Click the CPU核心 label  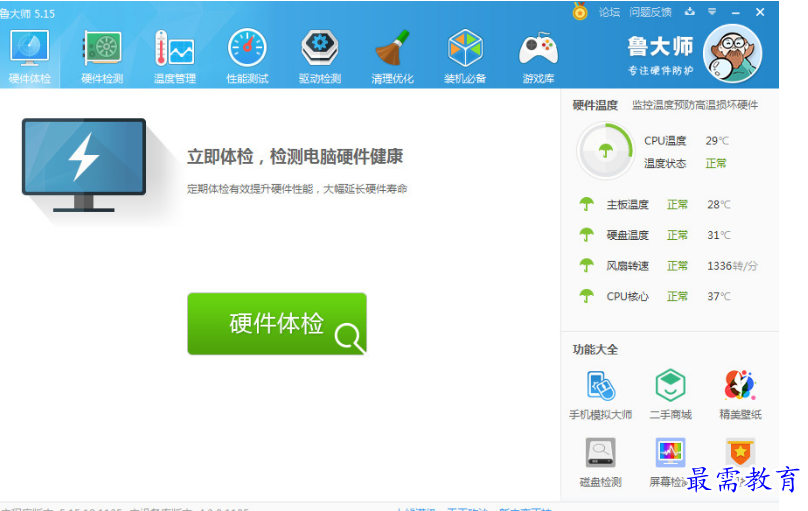(x=627, y=296)
